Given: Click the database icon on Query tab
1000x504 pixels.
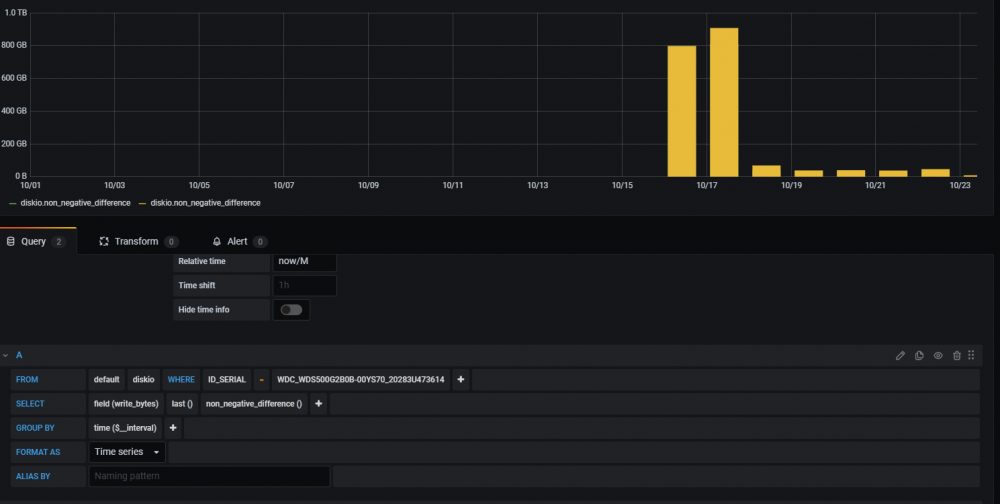Looking at the screenshot, I should [10, 241].
